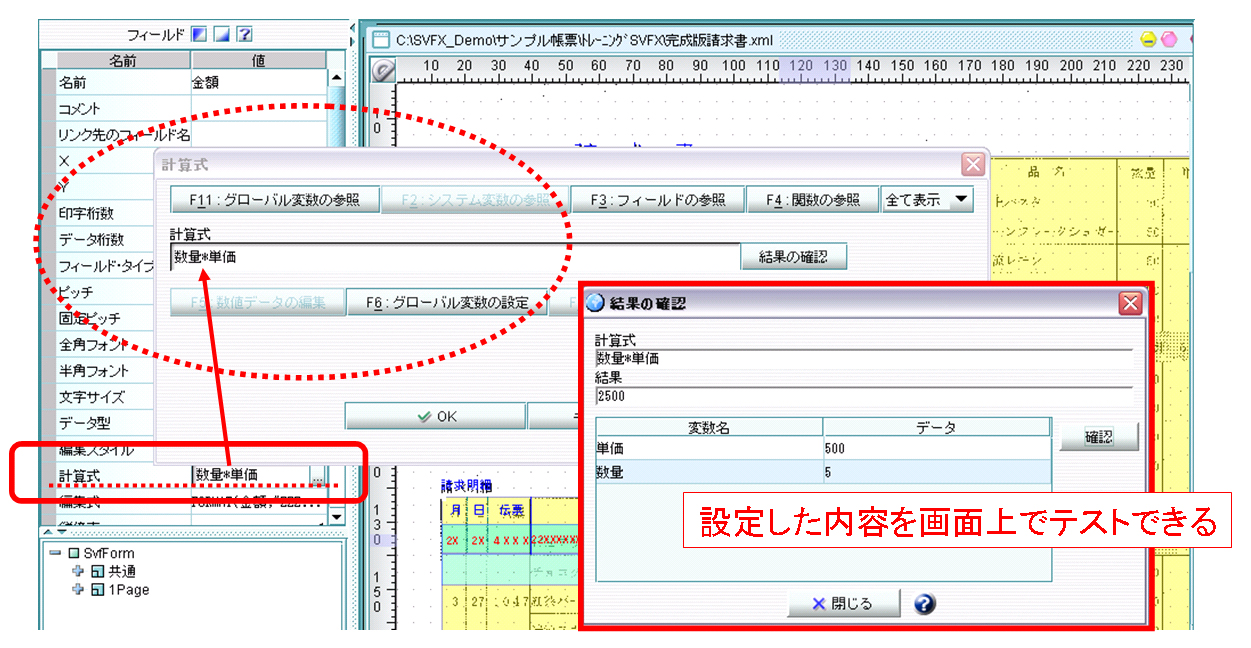
Task: Select the データ桁数 property row
Action: coord(104,239)
